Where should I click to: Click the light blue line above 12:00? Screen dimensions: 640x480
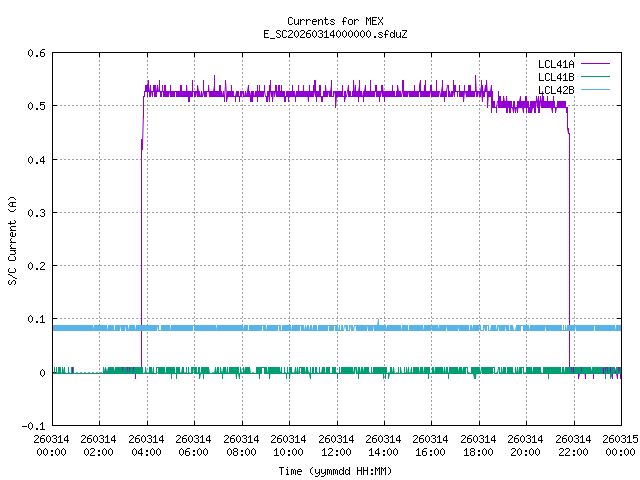coord(336,328)
